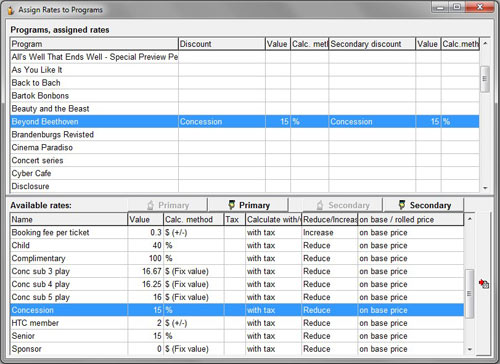500x364 pixels.
Task: Click the programs list scrollbar thumb
Action: 485,79
